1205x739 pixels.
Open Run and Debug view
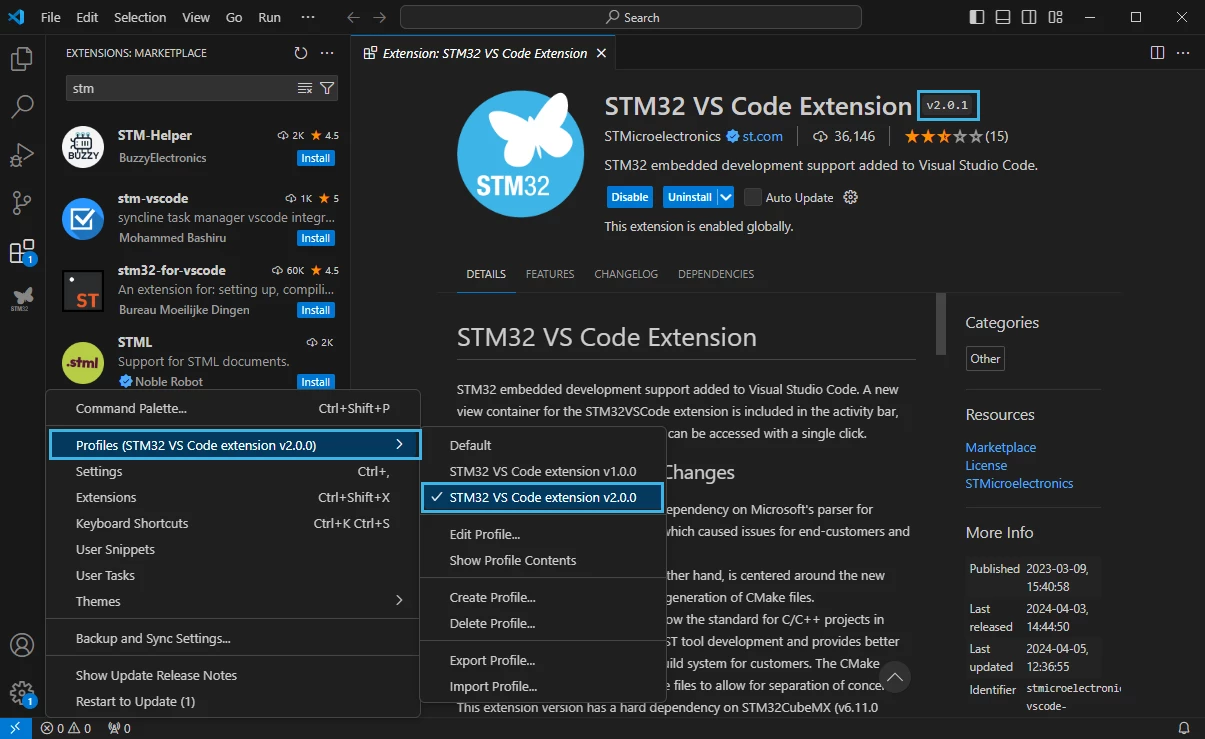tap(22, 155)
